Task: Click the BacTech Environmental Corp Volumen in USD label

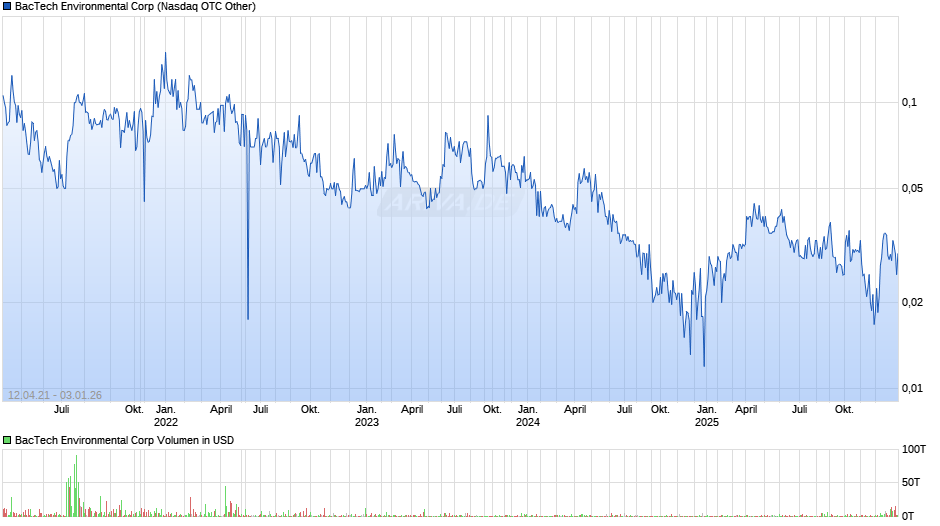Action: click(125, 440)
